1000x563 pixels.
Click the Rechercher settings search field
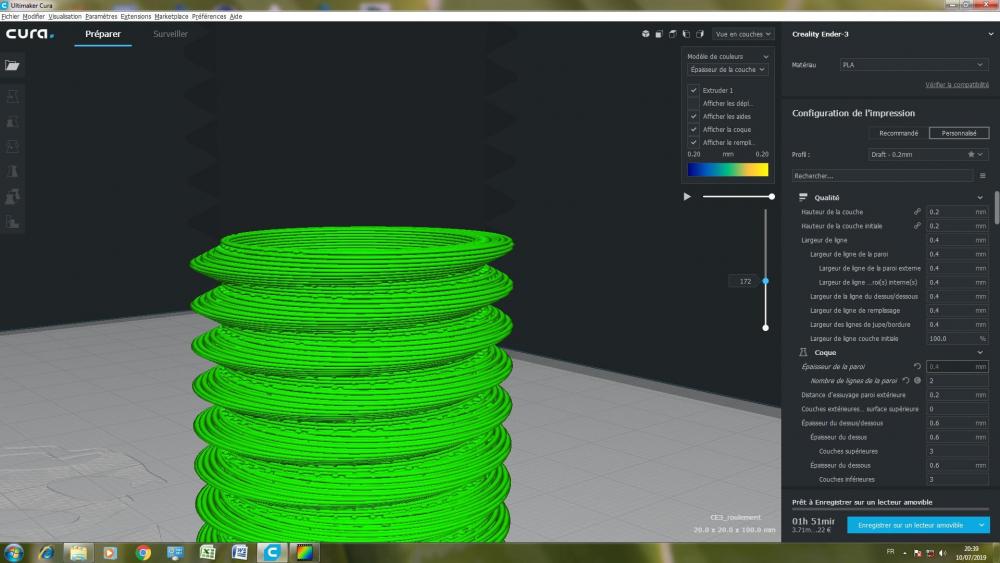point(882,175)
